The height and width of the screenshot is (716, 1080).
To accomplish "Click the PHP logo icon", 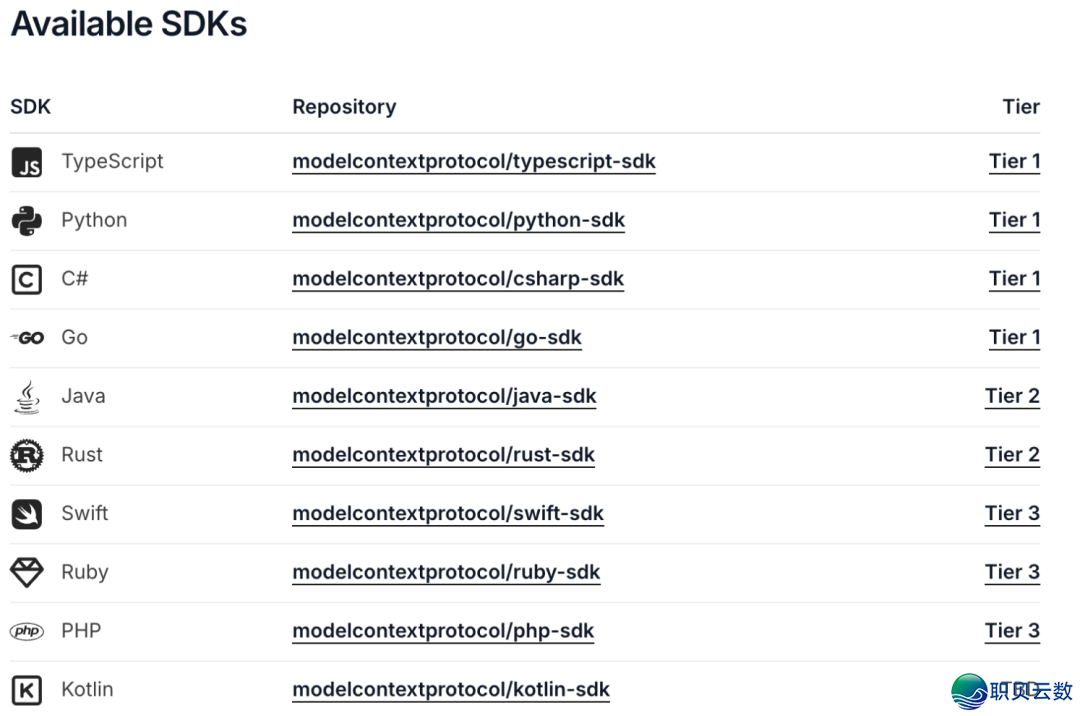I will (27, 632).
